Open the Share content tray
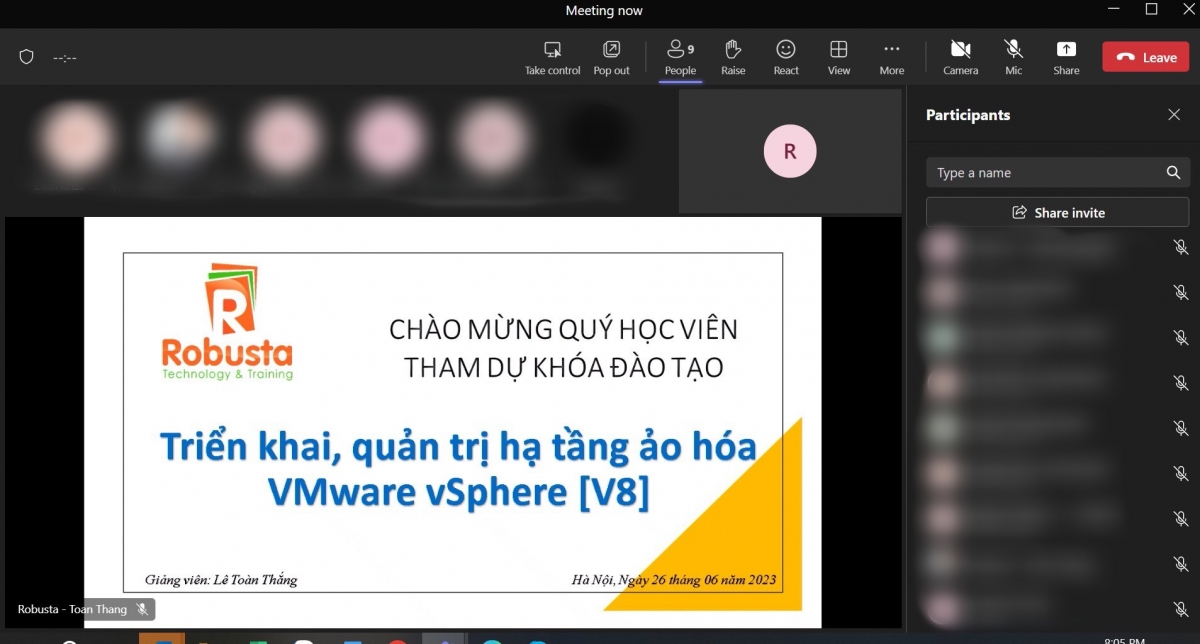Image resolution: width=1200 pixels, height=644 pixels. coord(1066,58)
